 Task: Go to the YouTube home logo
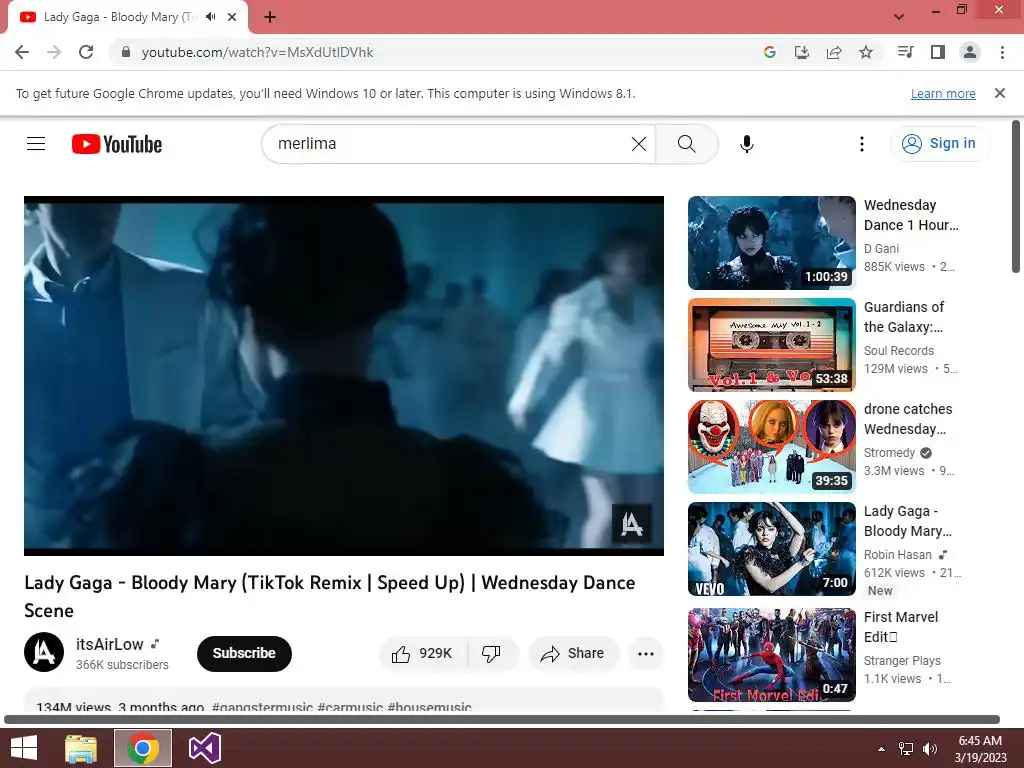(x=117, y=144)
